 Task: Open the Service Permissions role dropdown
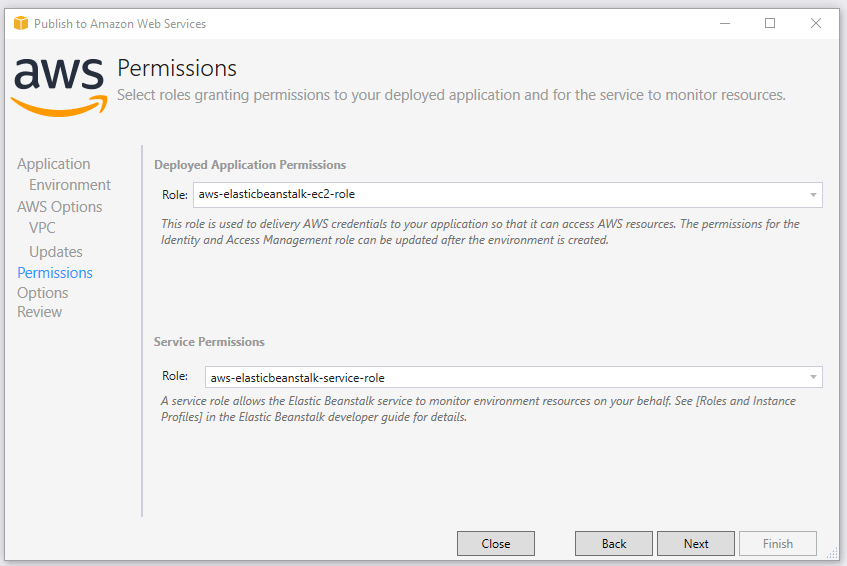click(x=813, y=378)
